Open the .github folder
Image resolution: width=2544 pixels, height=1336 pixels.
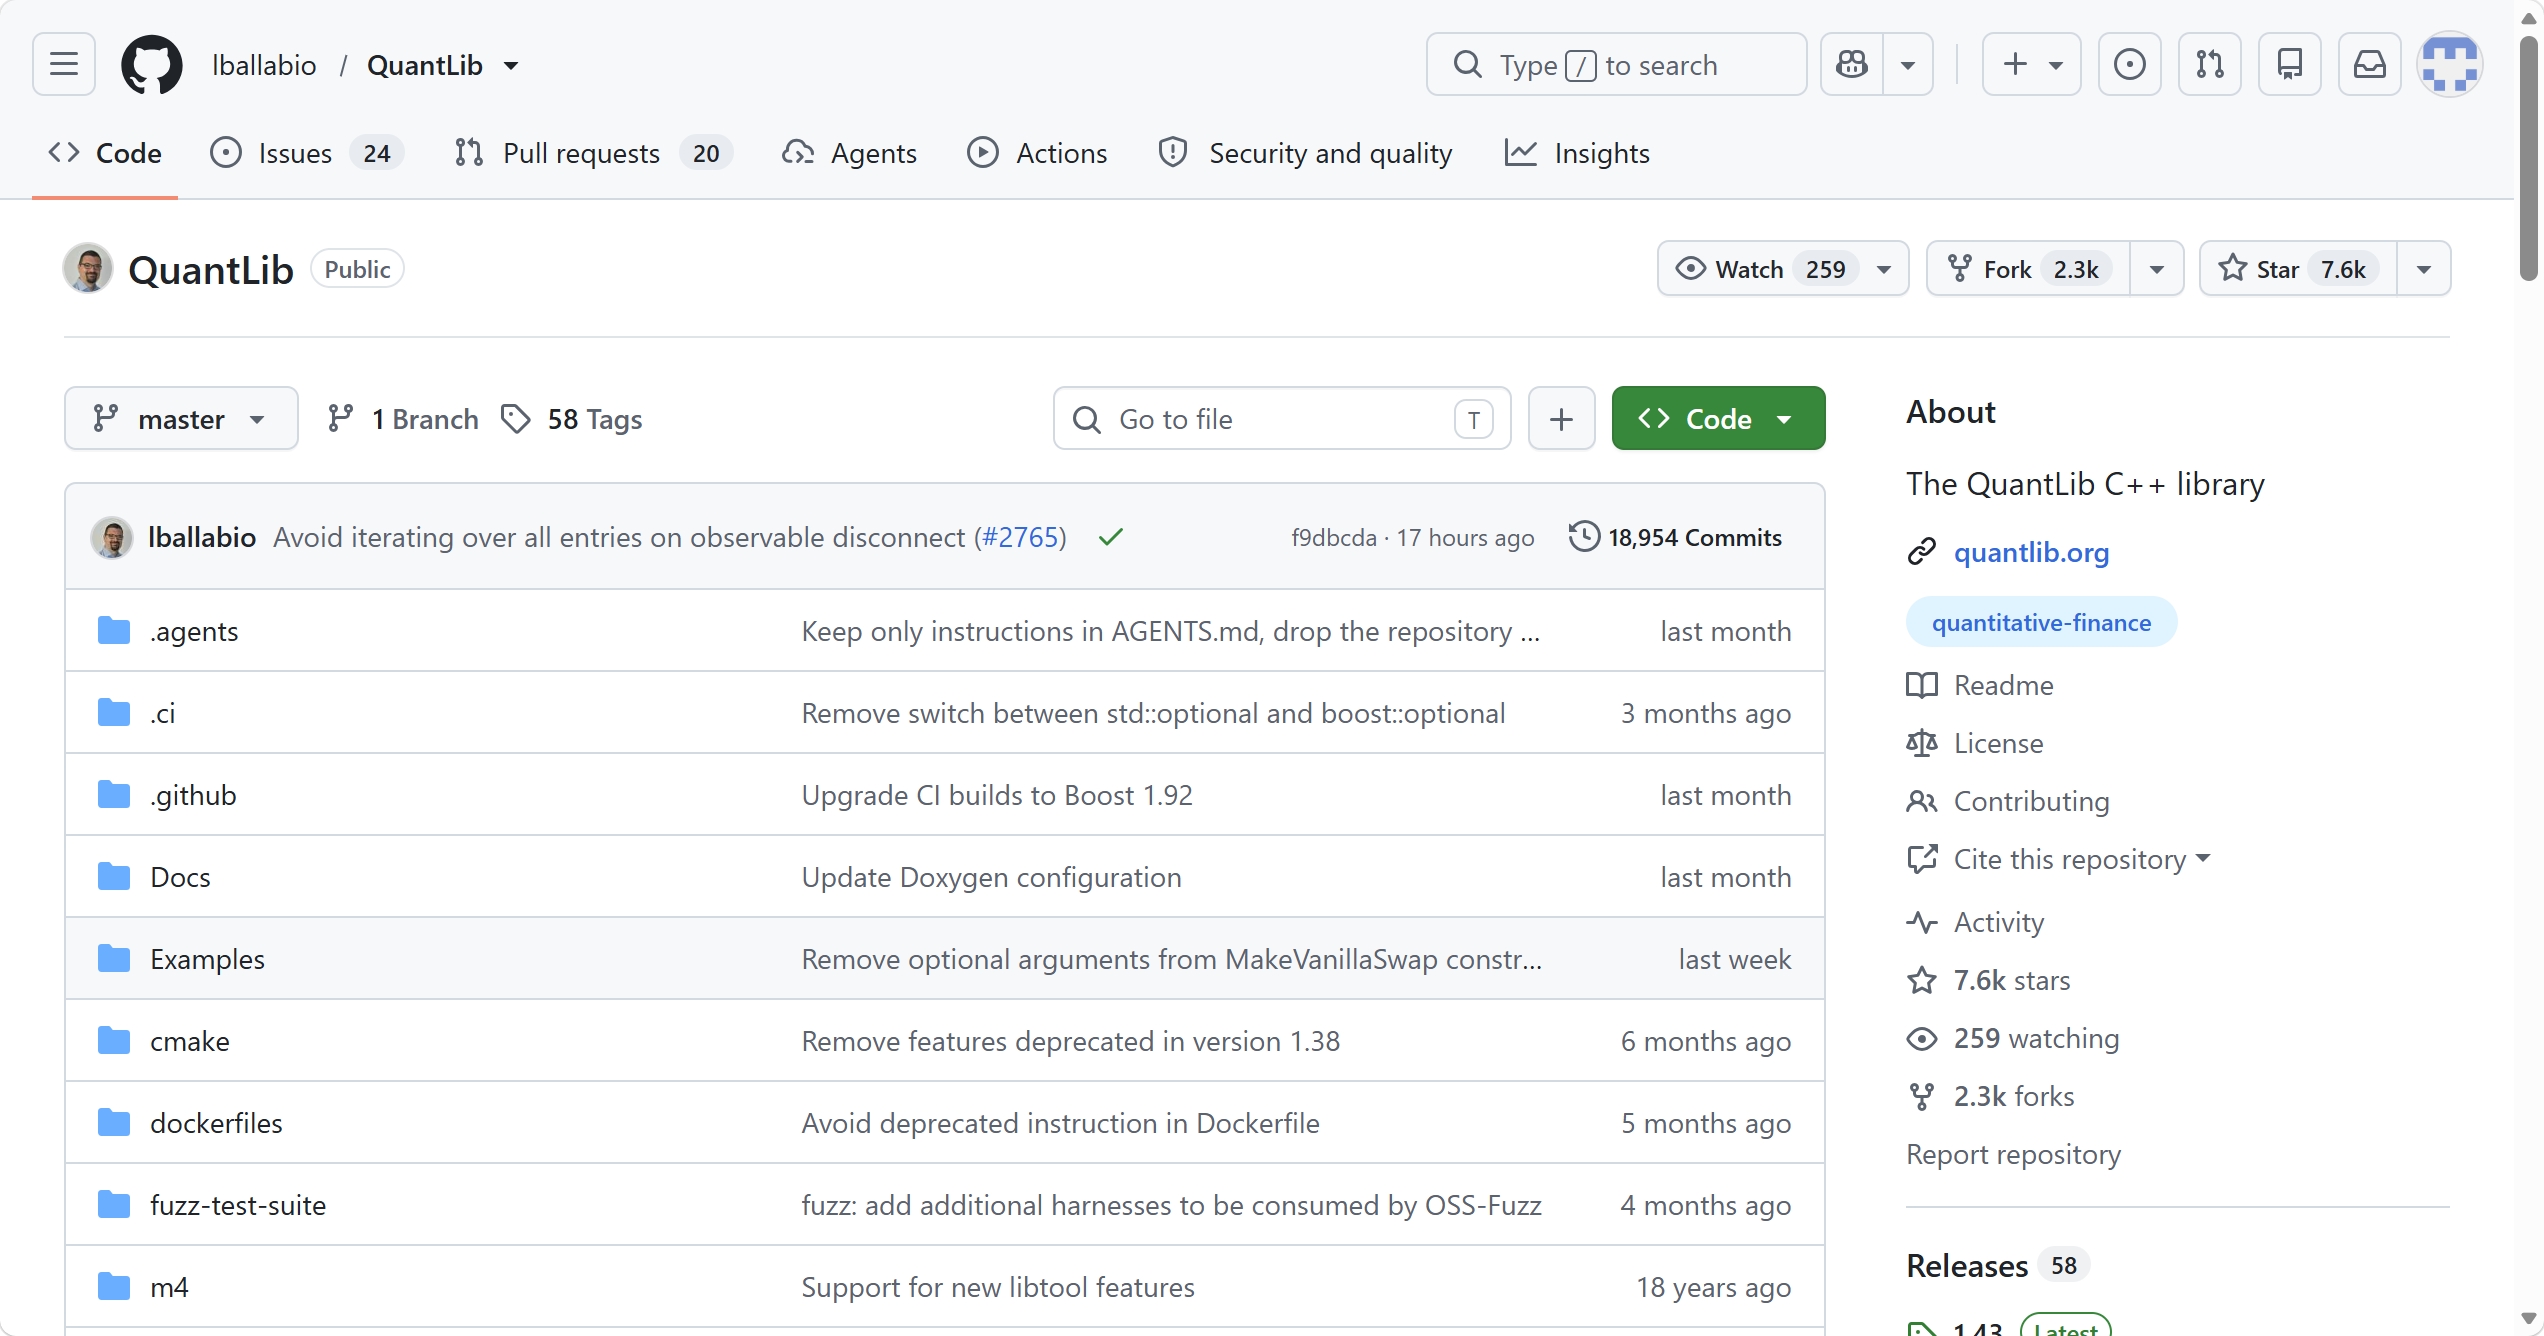click(x=193, y=795)
